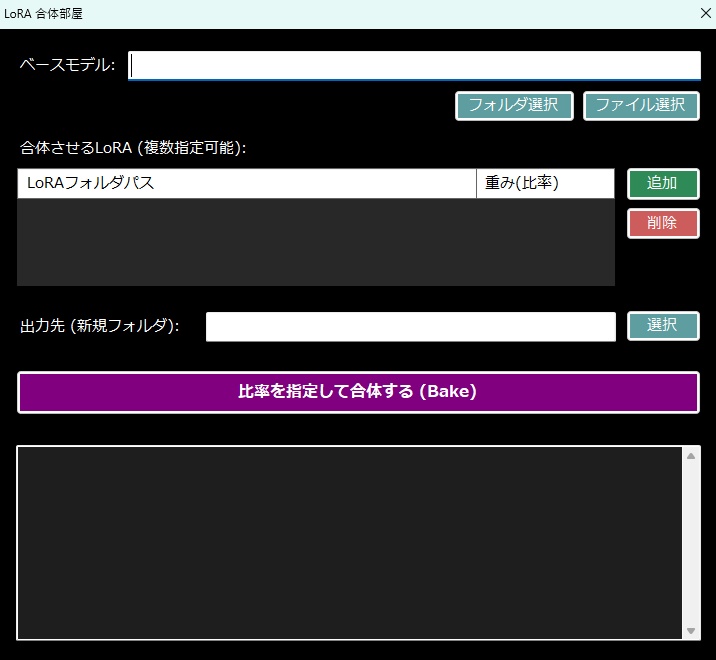The height and width of the screenshot is (660, 716).
Task: Click the red 削除 button
Action: (663, 223)
